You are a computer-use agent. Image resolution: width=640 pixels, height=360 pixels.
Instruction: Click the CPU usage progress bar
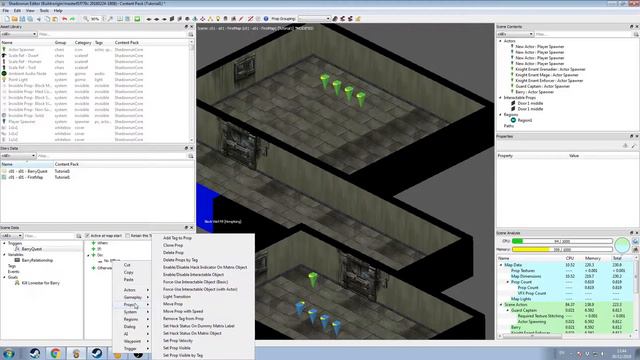click(562, 241)
